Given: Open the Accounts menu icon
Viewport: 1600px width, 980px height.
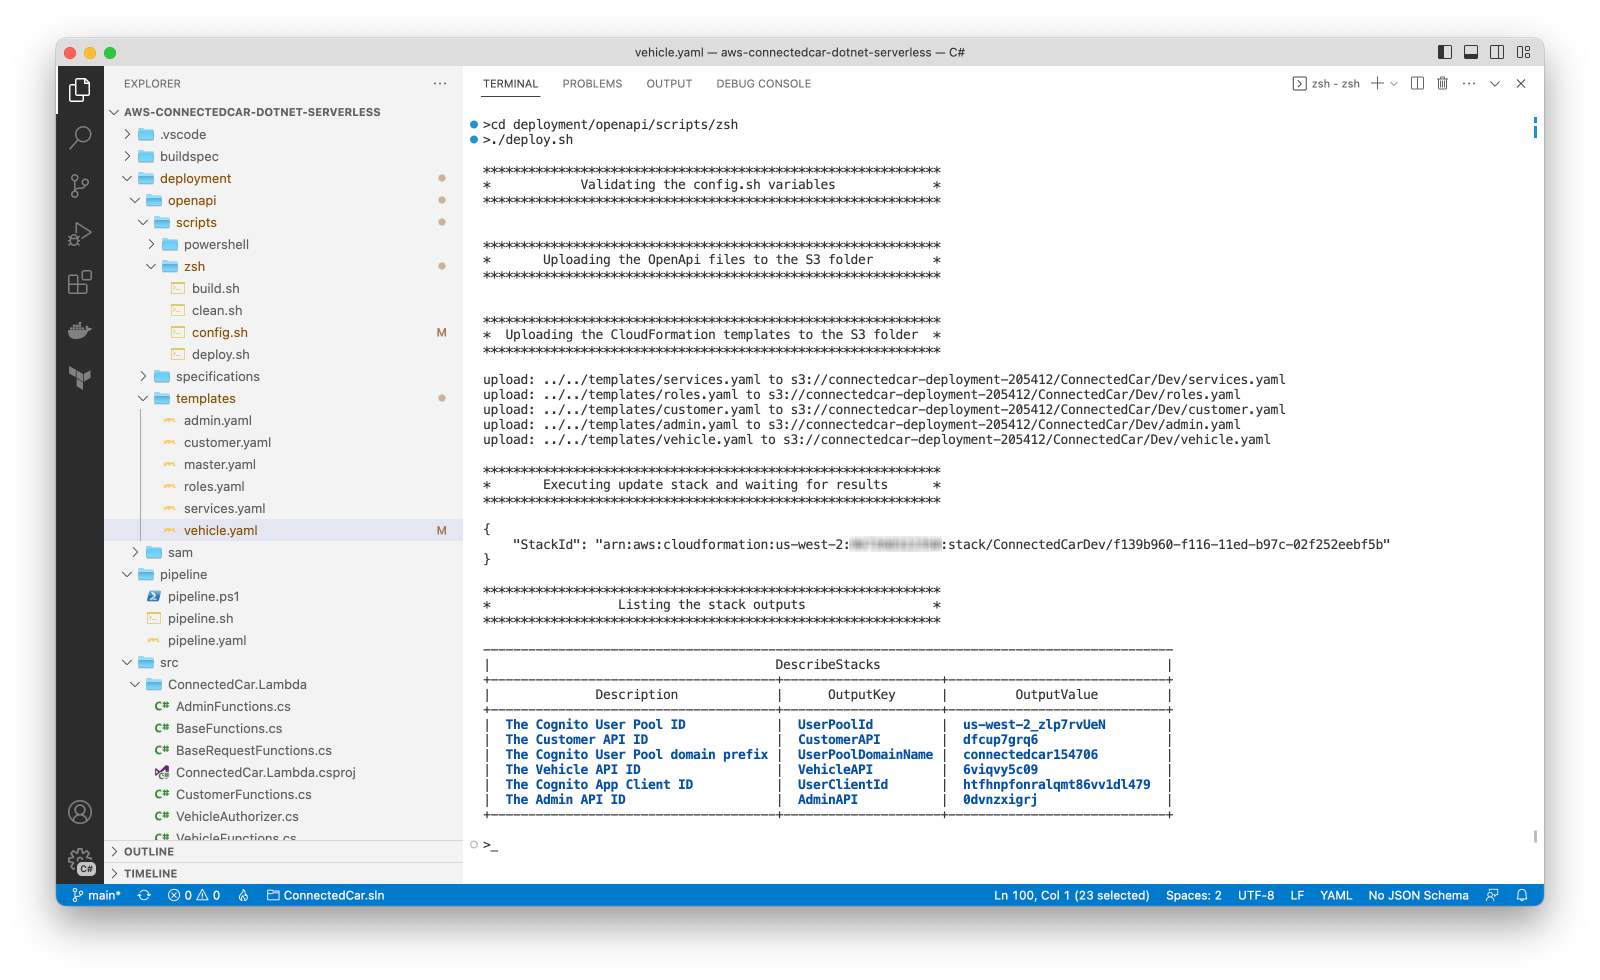Looking at the screenshot, I should [80, 812].
